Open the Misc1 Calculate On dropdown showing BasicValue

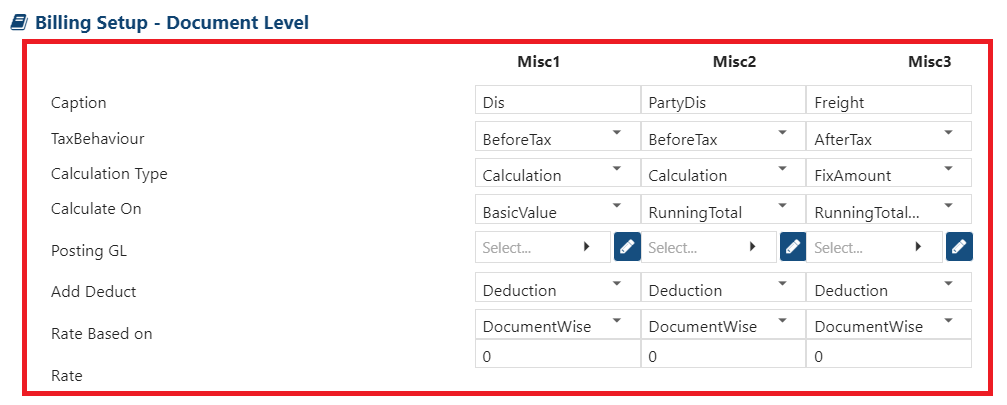coord(557,209)
